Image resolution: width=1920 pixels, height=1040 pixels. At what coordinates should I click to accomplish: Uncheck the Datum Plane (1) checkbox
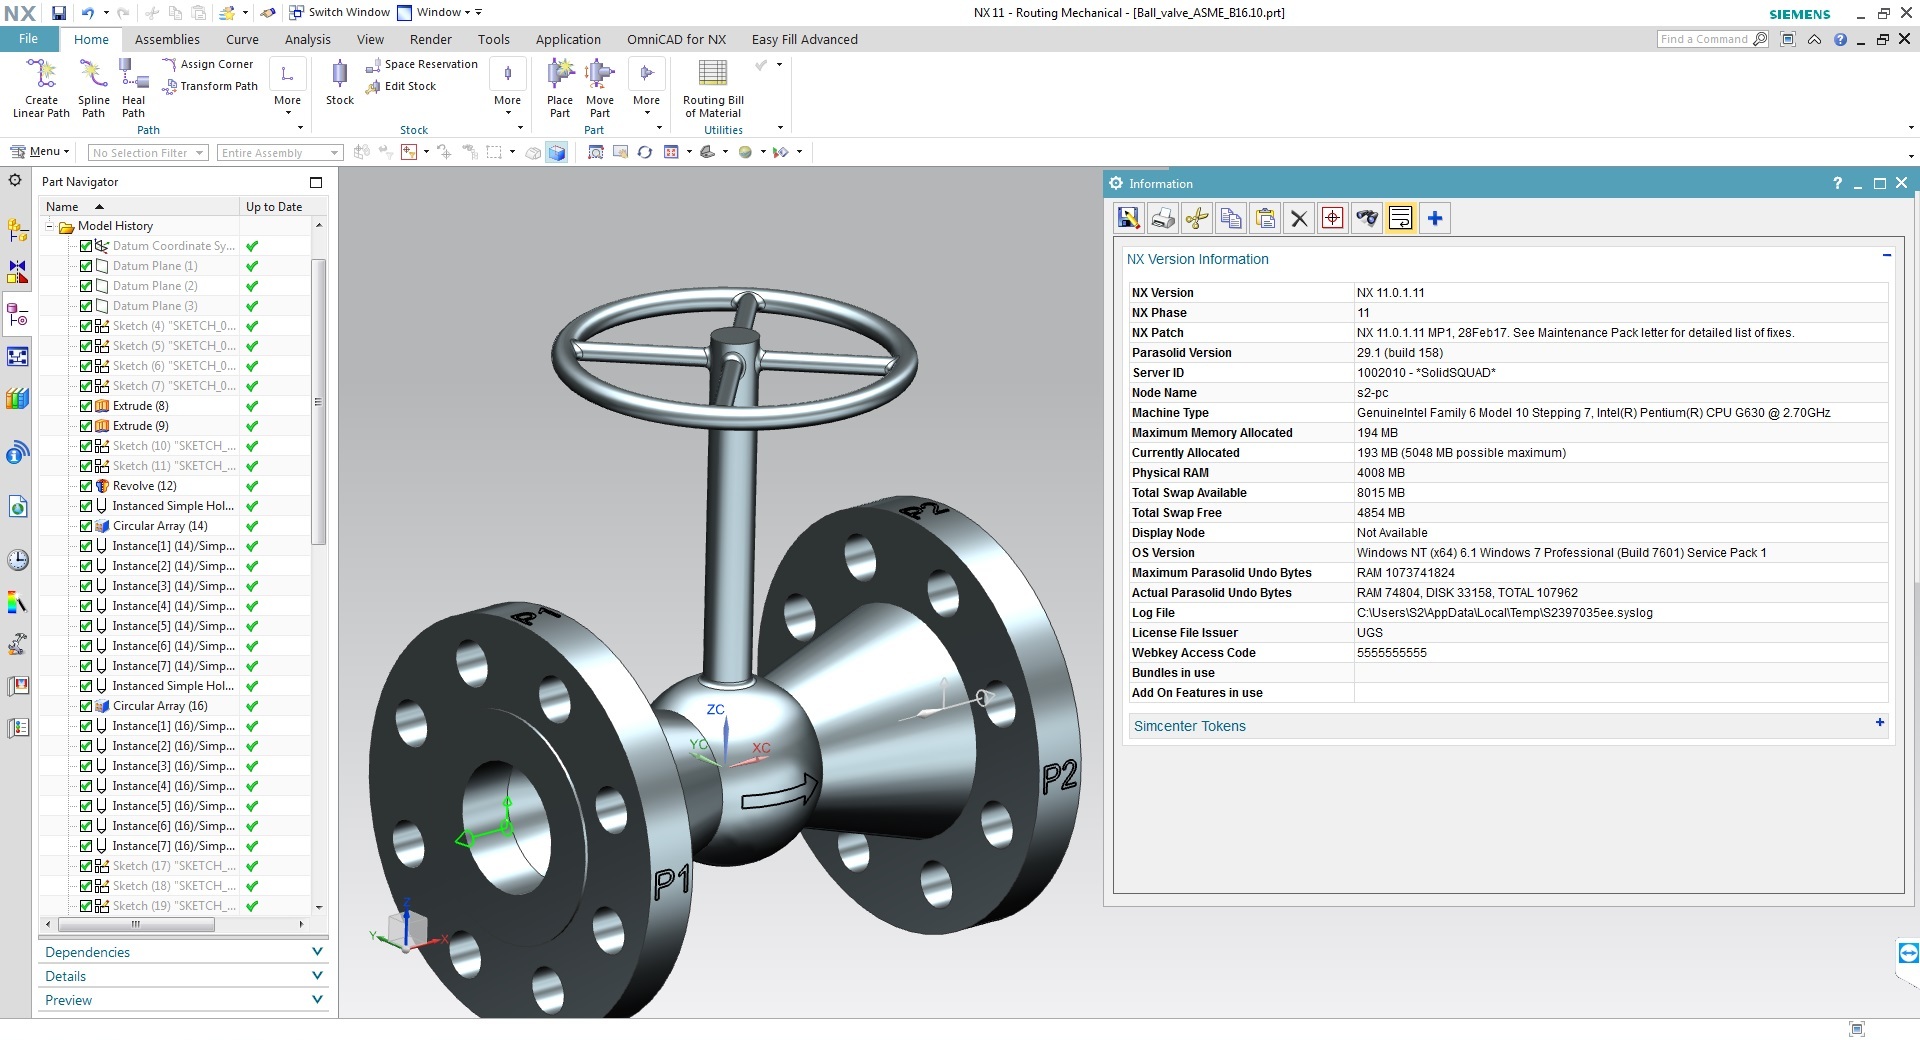pos(86,266)
